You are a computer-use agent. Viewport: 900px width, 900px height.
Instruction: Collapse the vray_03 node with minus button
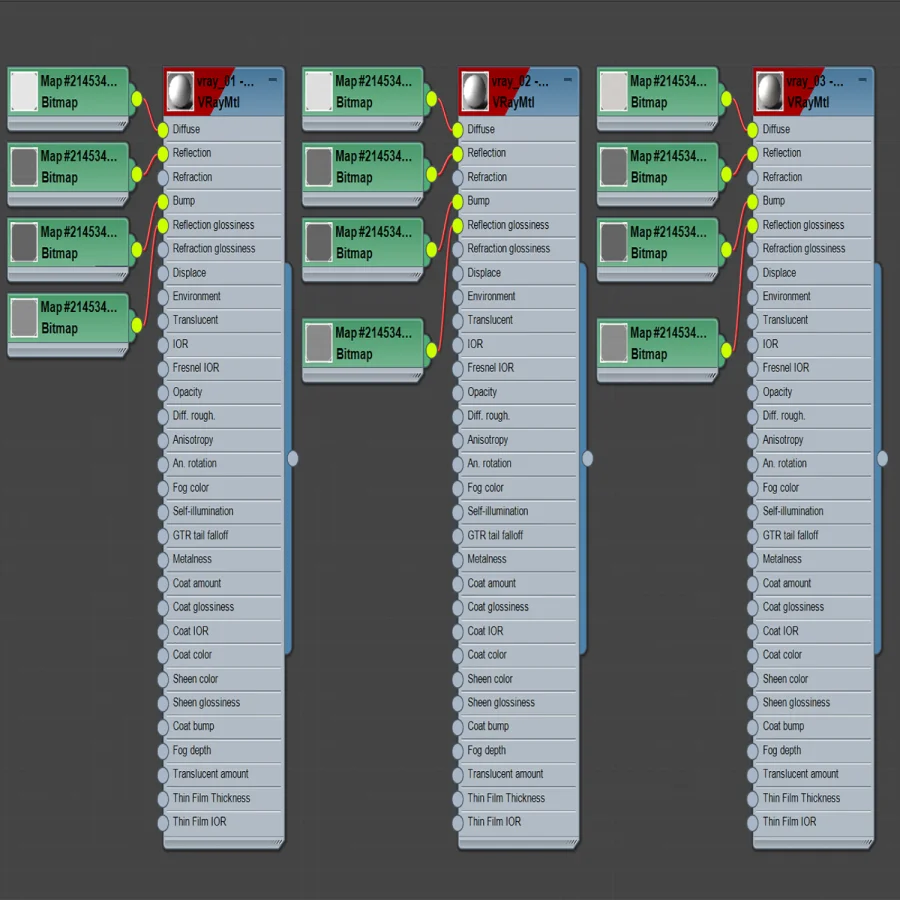(862, 80)
